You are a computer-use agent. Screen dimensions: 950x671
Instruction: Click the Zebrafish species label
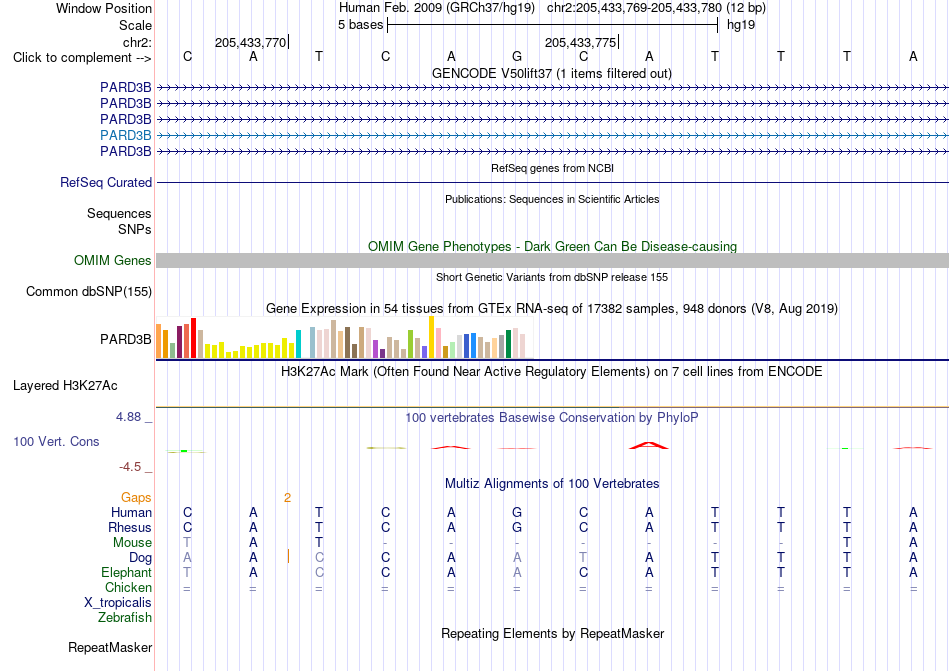click(125, 618)
